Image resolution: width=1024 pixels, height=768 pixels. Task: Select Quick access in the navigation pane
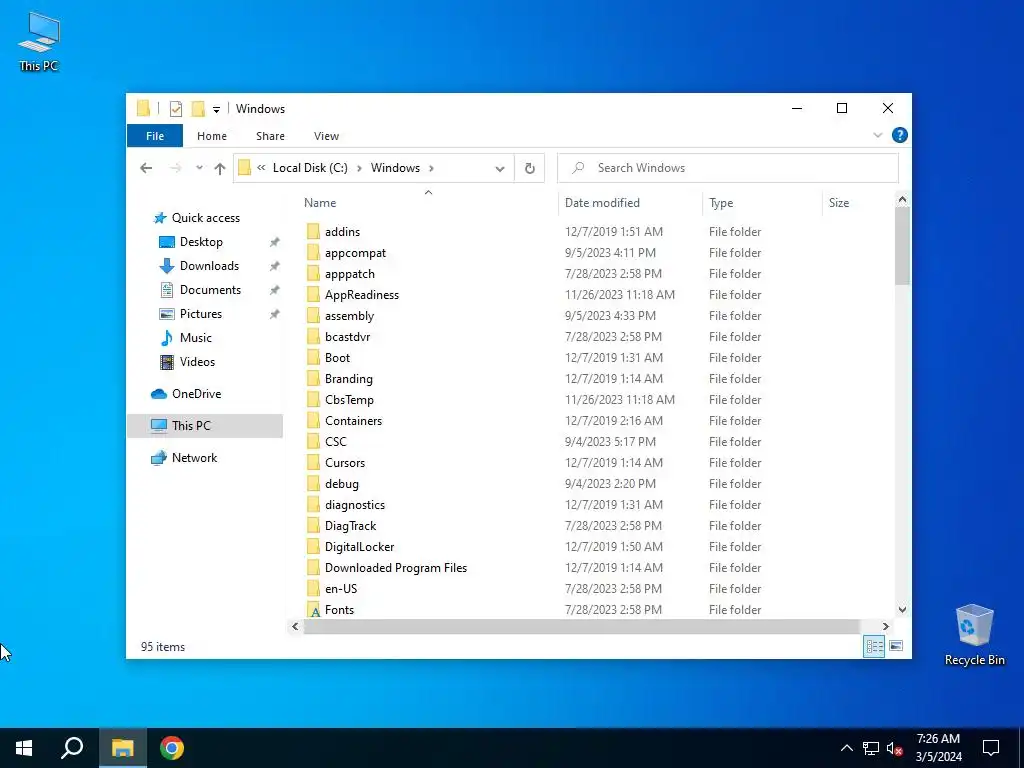[205, 217]
